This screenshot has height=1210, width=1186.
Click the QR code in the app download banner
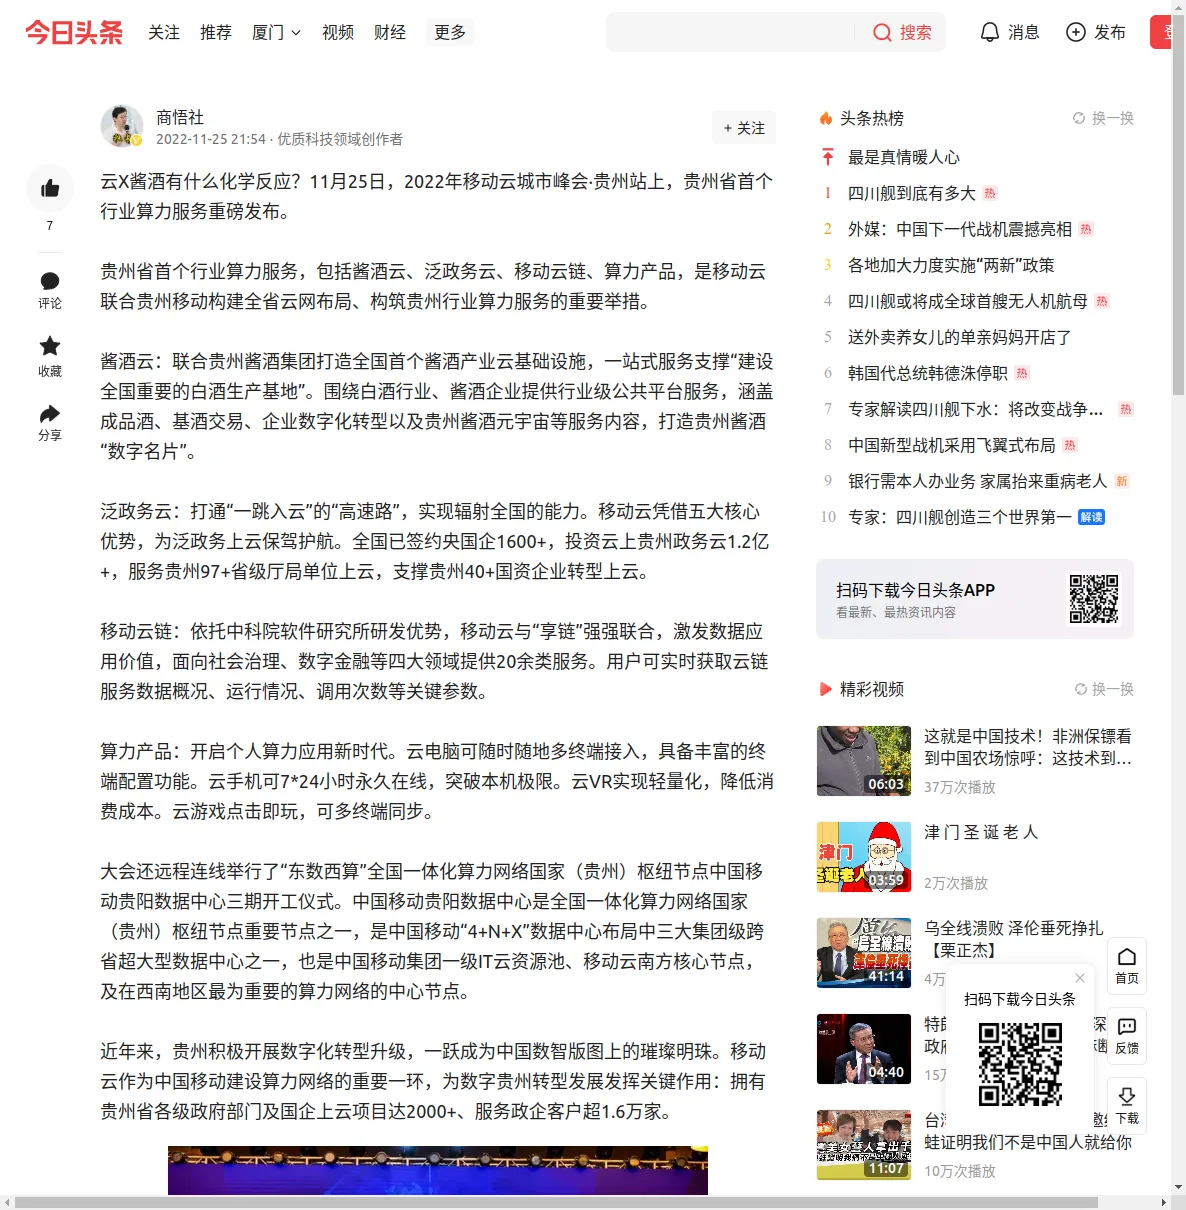(1094, 598)
